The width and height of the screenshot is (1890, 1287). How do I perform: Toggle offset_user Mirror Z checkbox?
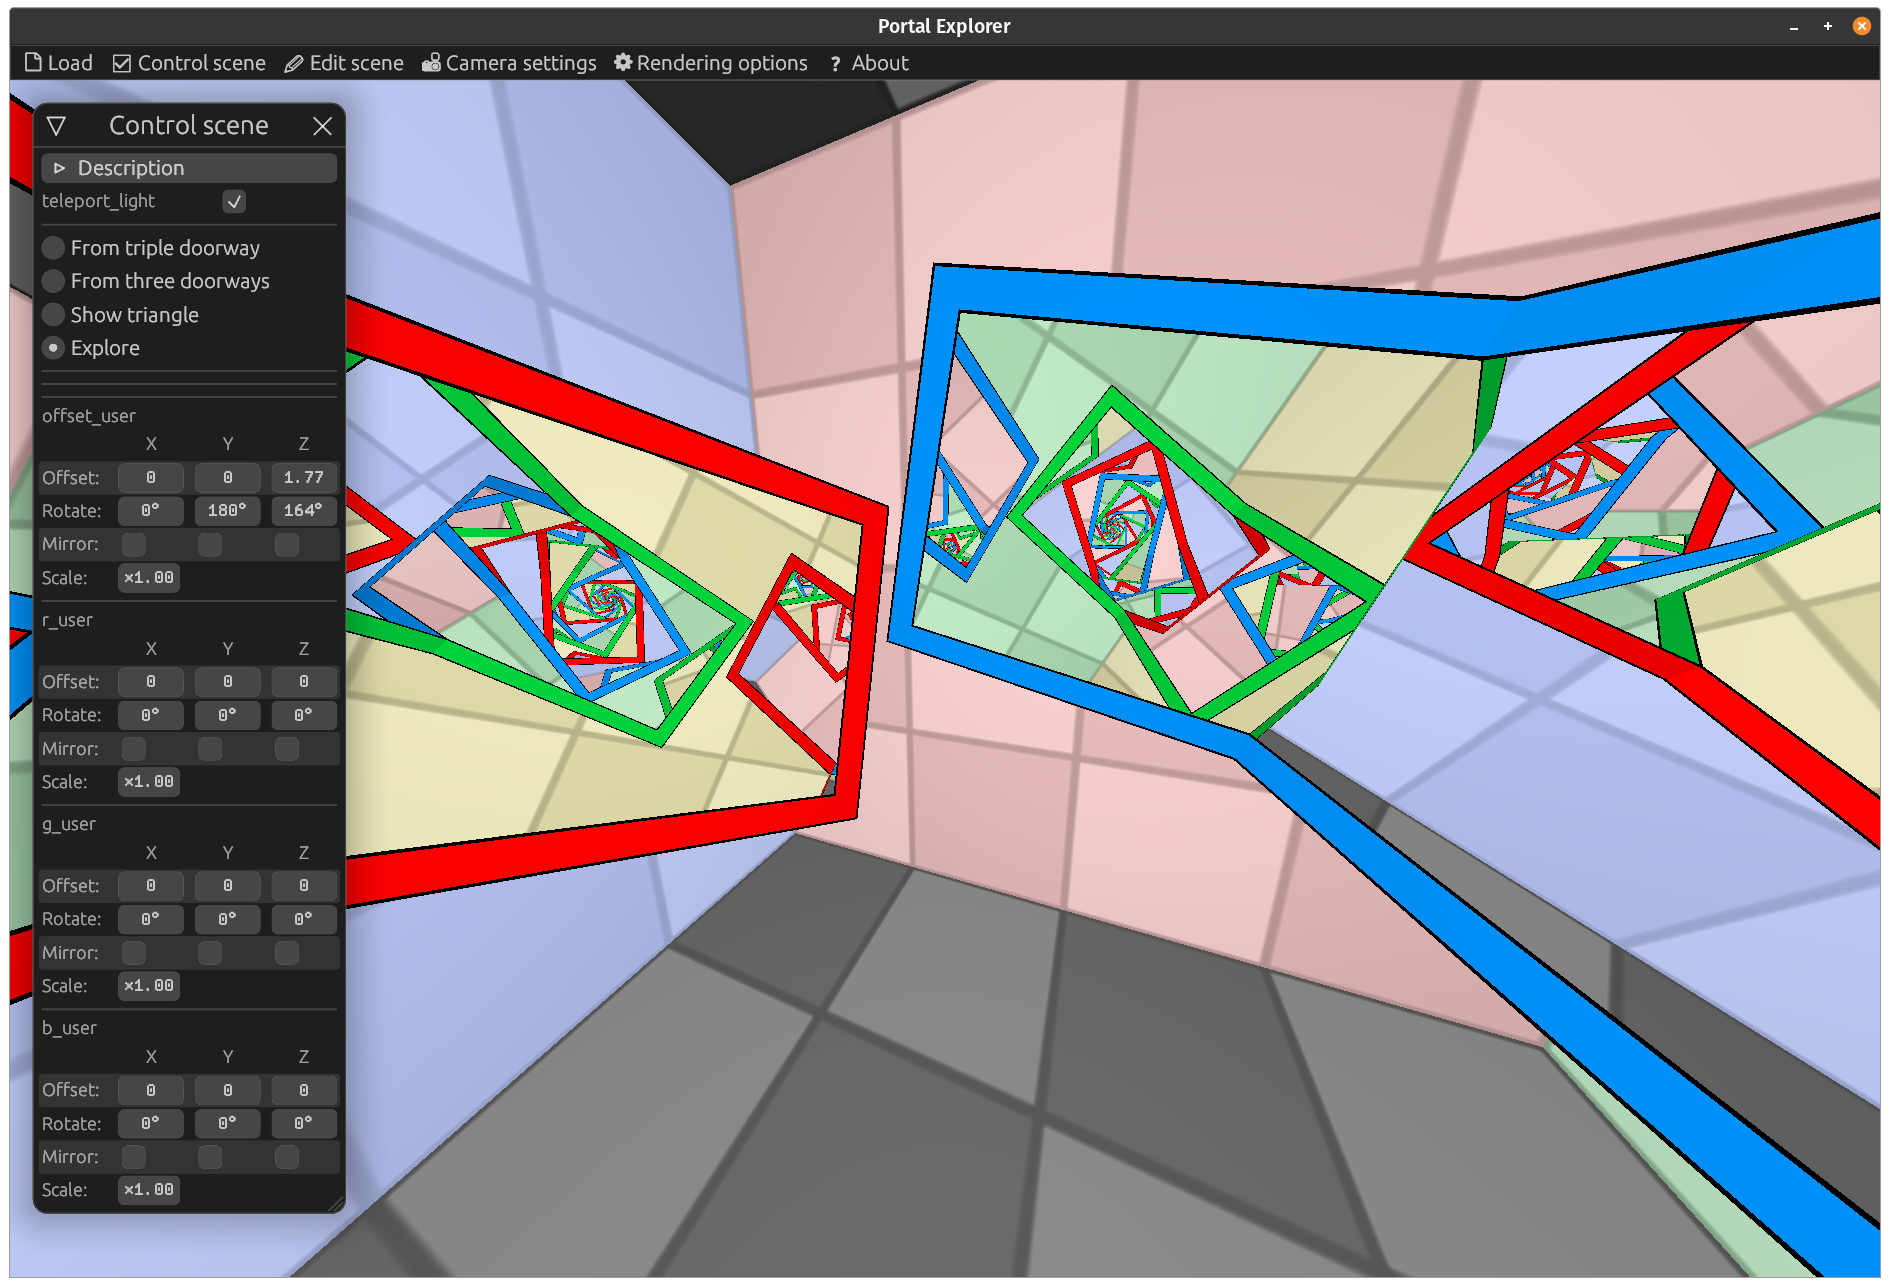[287, 544]
